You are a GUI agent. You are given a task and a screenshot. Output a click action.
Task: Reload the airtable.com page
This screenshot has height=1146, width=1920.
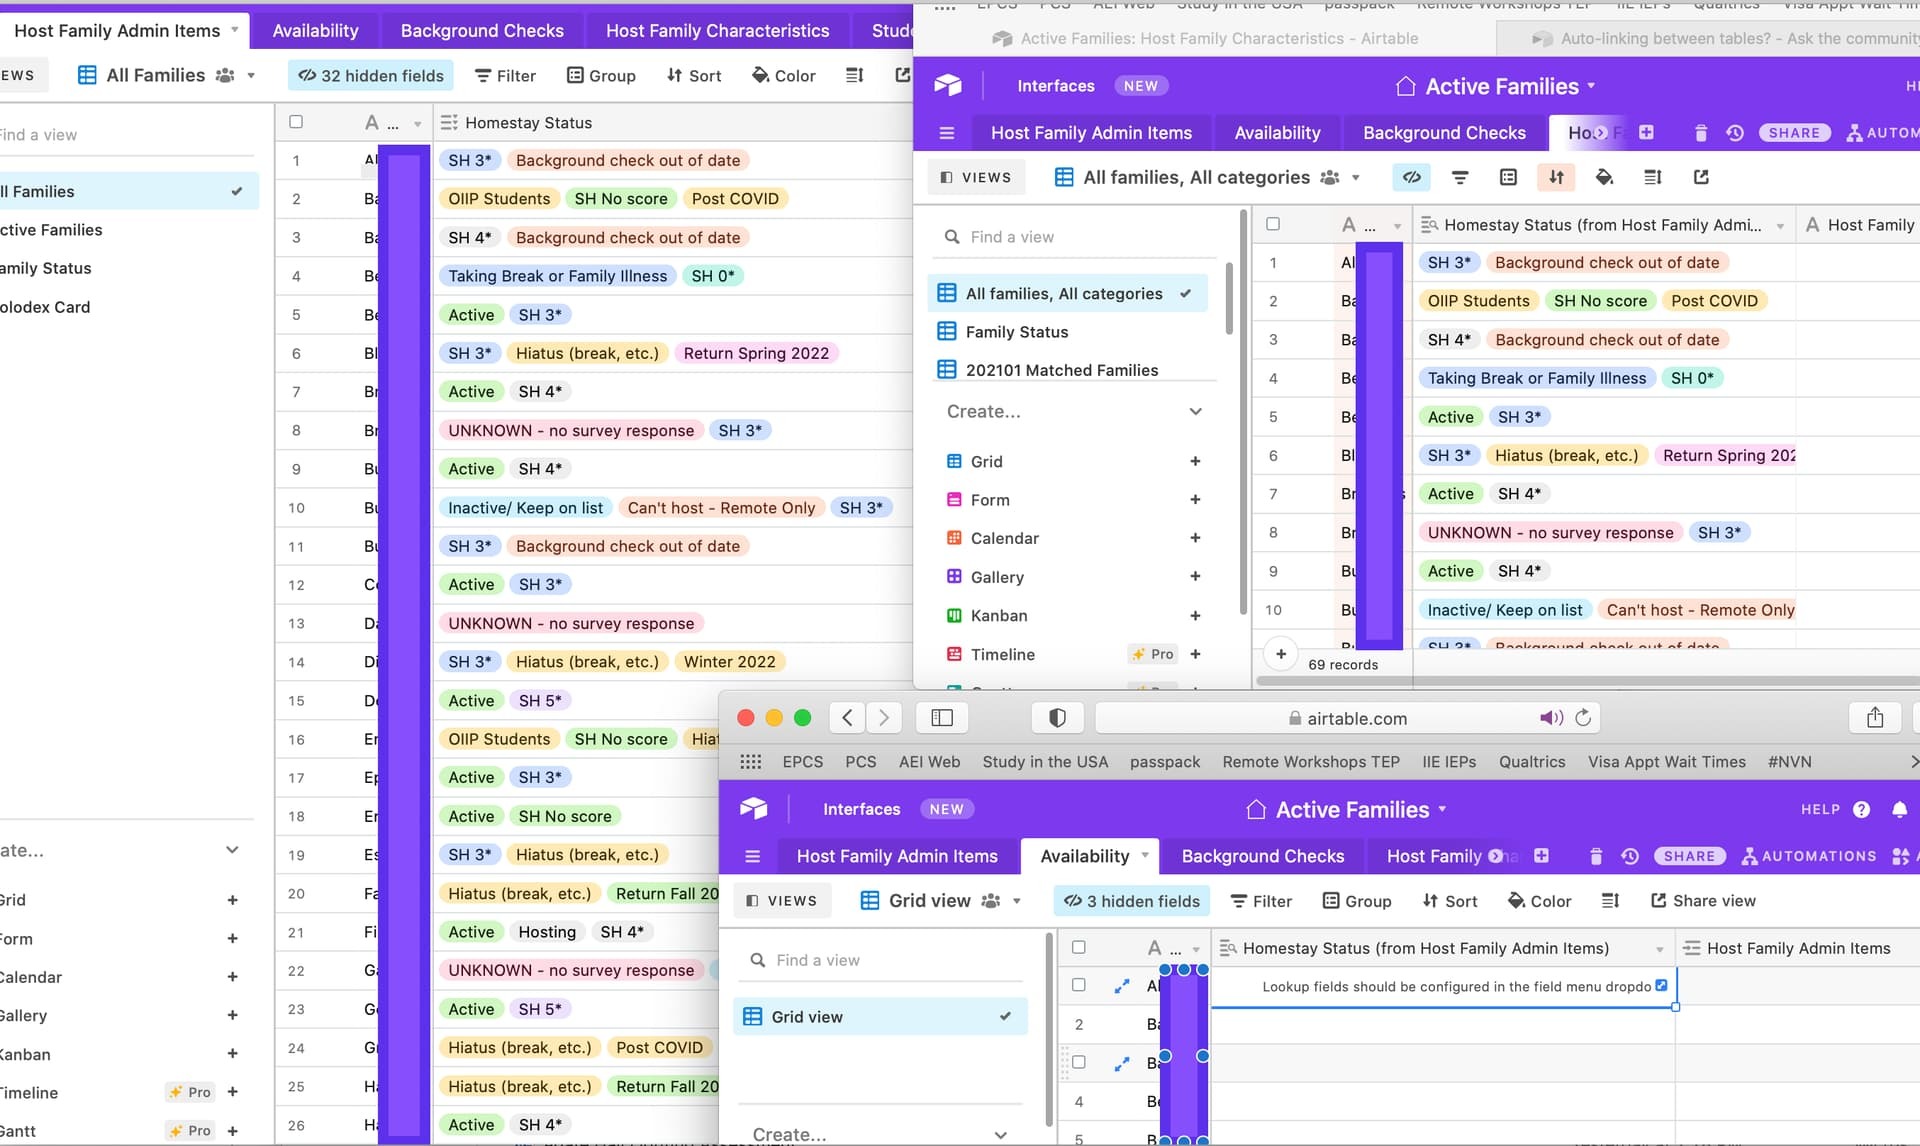click(x=1582, y=718)
